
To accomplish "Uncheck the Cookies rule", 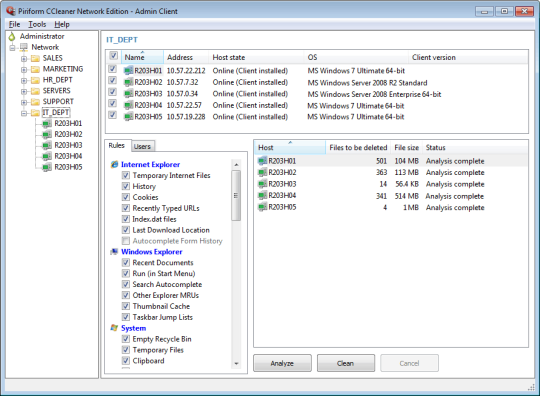I will click(126, 197).
